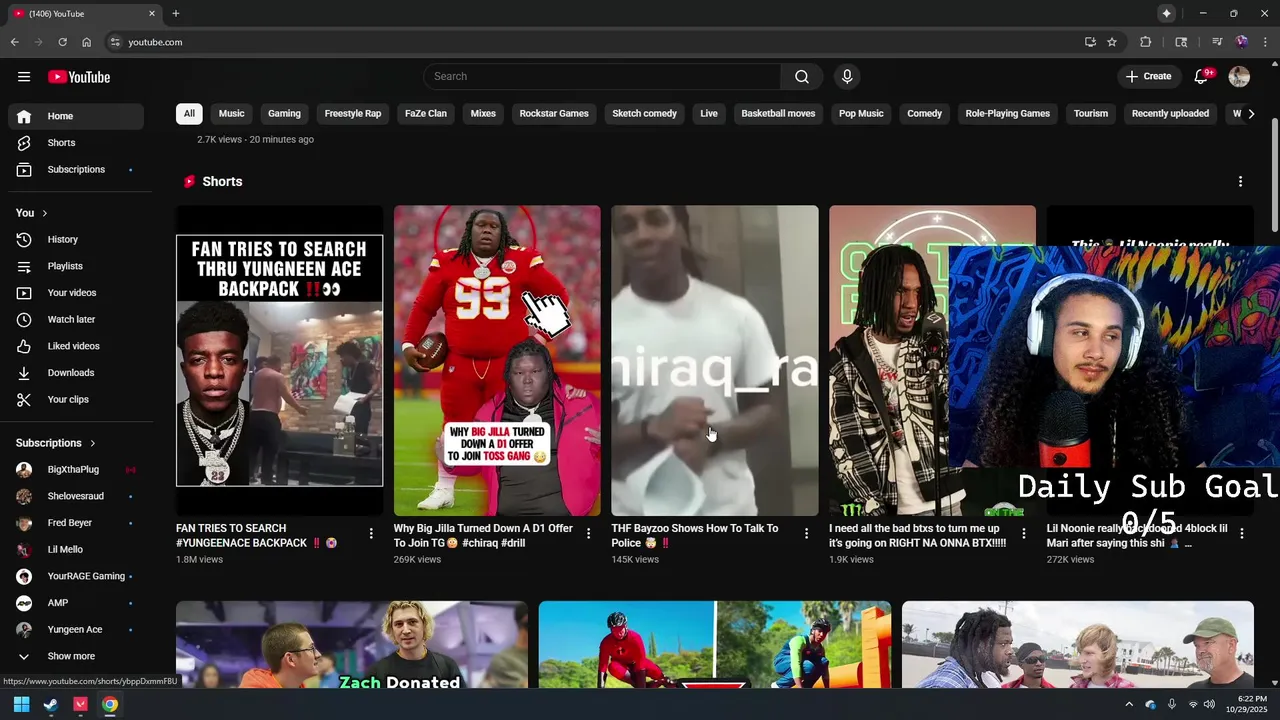Select the All filter chip
Screen dimensions: 1280x720
click(x=189, y=114)
